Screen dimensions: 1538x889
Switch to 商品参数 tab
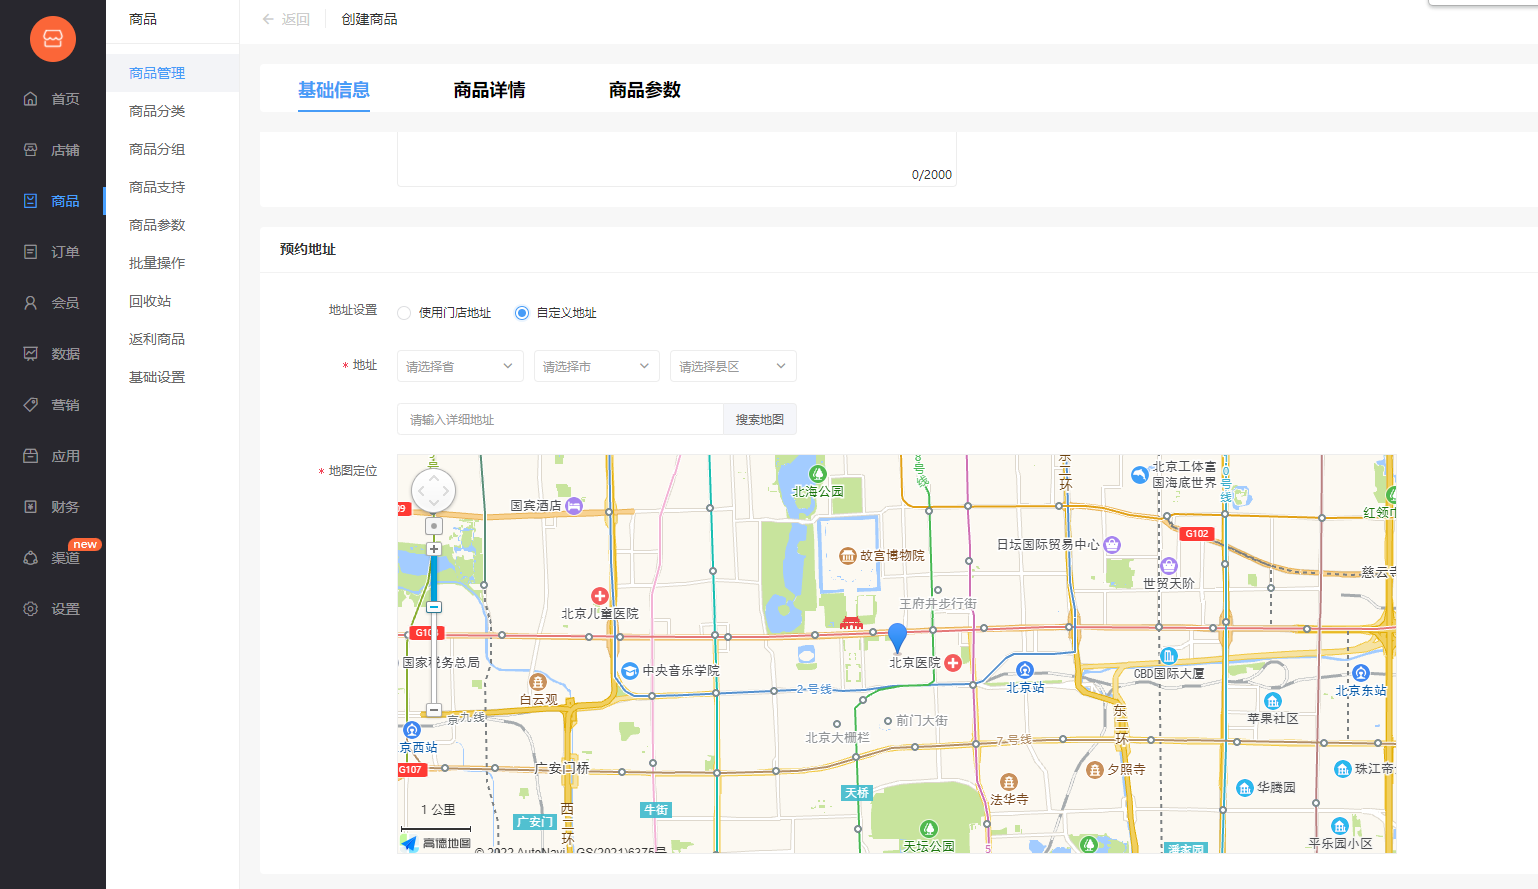click(x=645, y=90)
